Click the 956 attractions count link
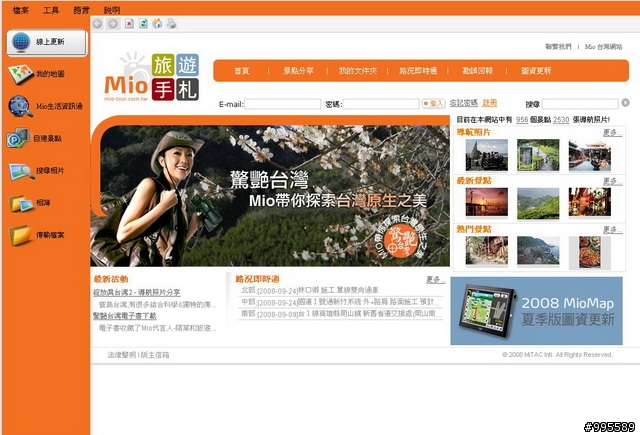 pos(522,120)
